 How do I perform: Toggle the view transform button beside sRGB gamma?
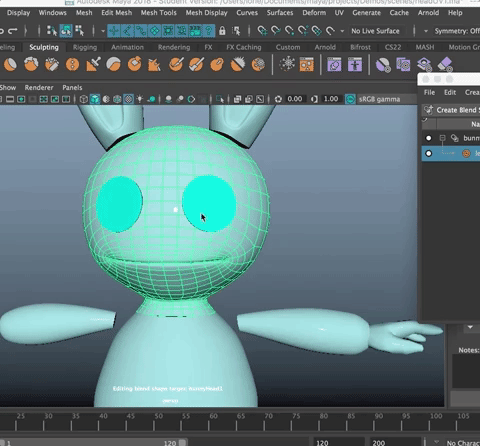tap(350, 99)
